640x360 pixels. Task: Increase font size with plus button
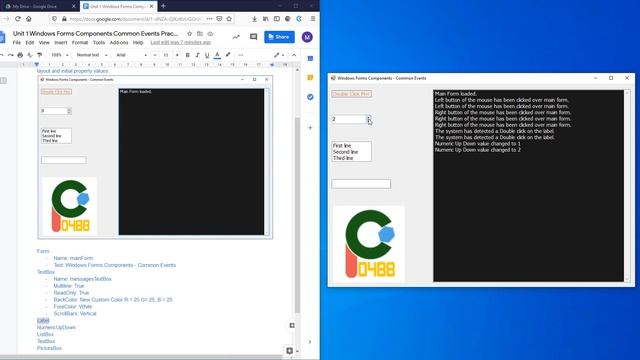177,55
